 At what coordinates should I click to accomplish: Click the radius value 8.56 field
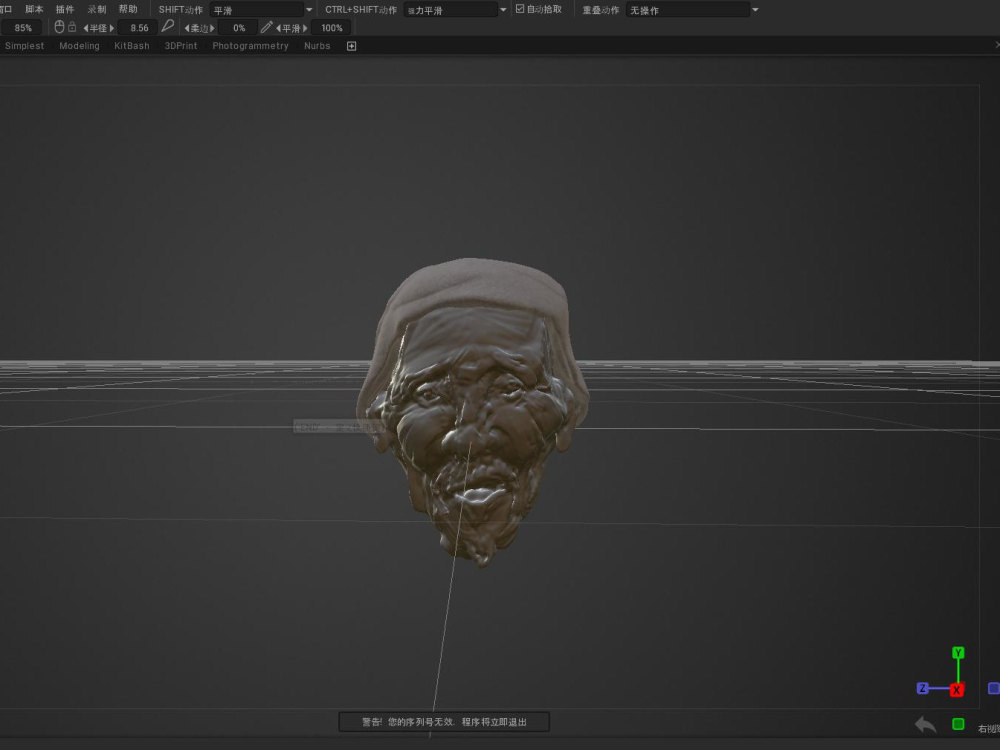pos(138,27)
